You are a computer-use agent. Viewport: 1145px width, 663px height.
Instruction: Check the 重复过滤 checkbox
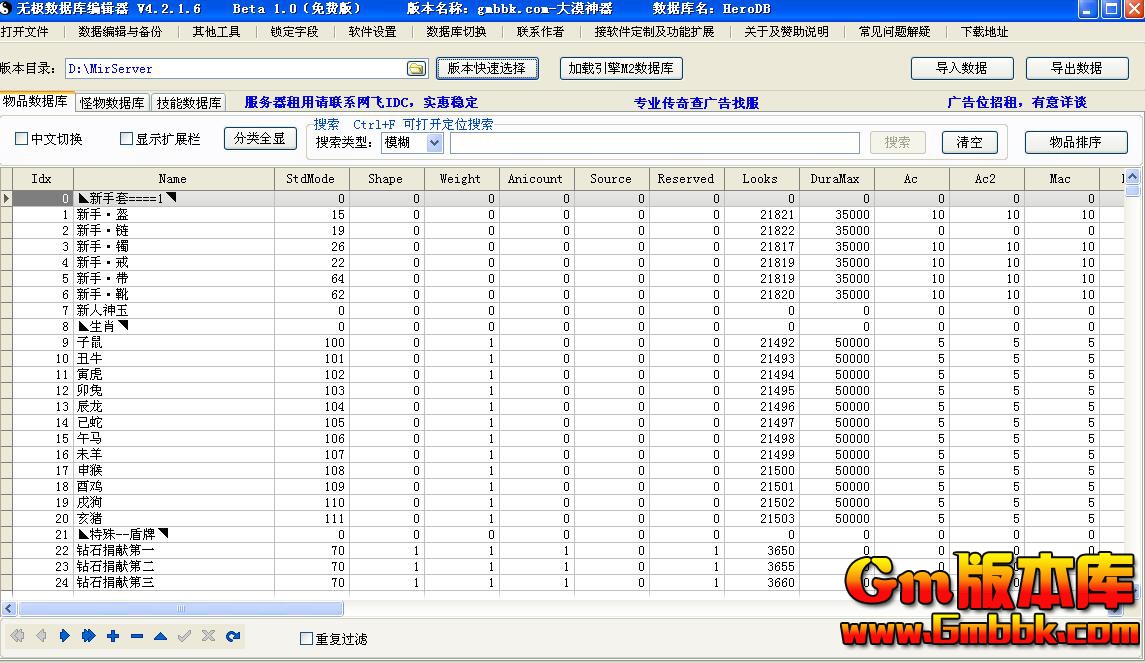[x=307, y=639]
